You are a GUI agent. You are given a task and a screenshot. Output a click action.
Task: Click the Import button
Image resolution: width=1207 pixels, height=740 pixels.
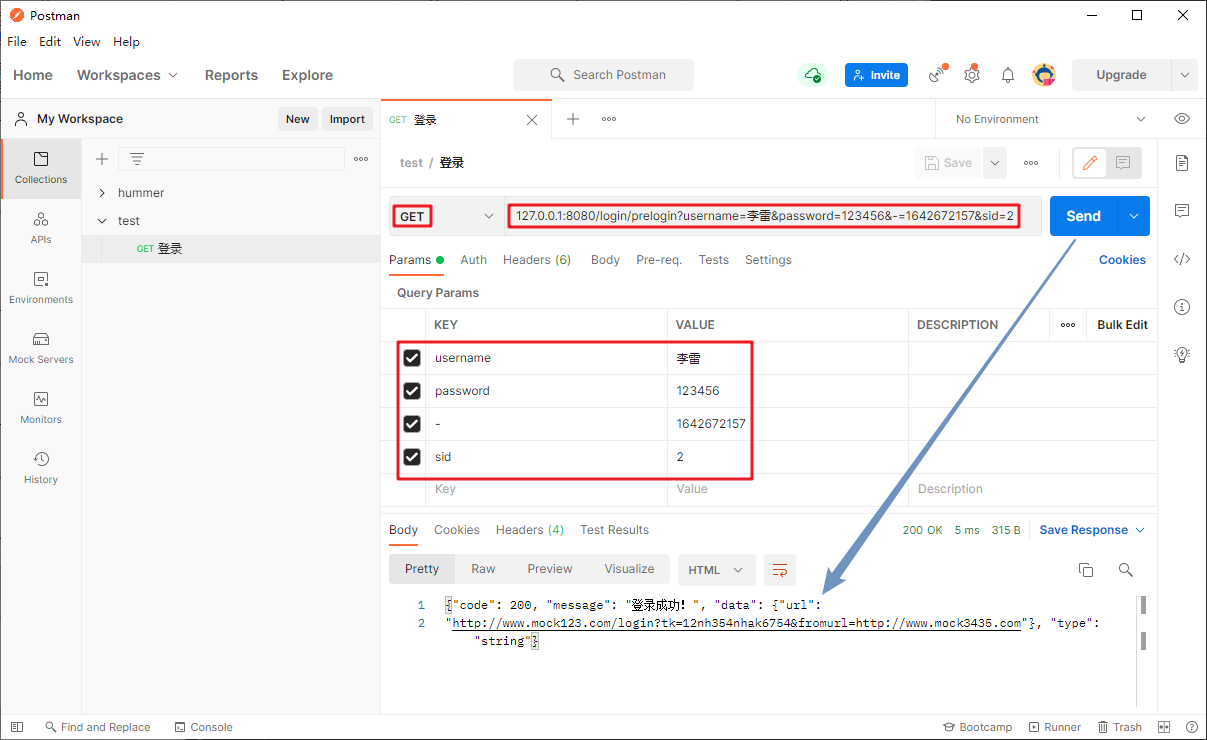pyautogui.click(x=347, y=119)
